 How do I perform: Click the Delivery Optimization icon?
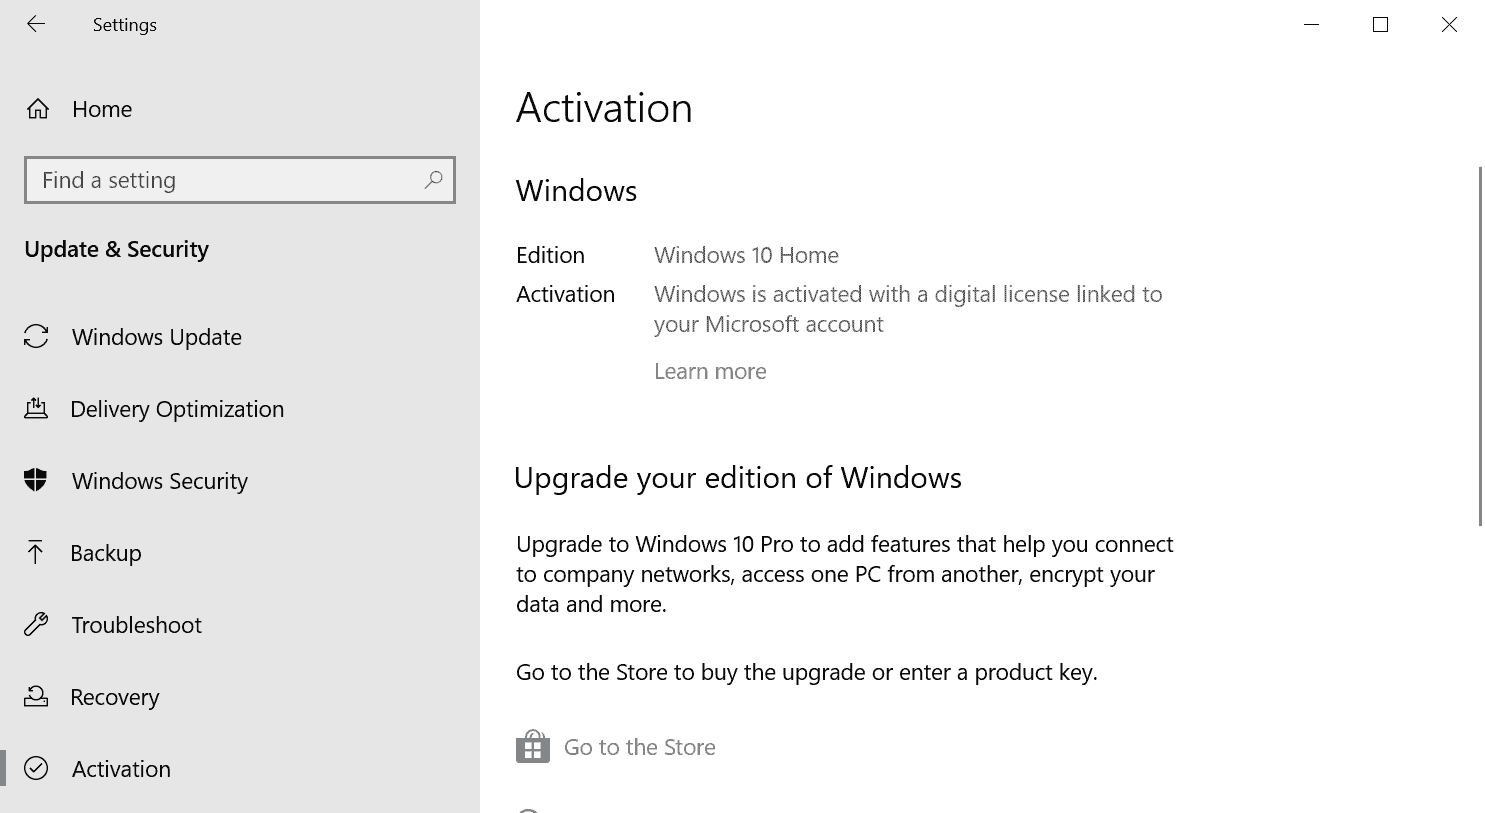tap(36, 409)
